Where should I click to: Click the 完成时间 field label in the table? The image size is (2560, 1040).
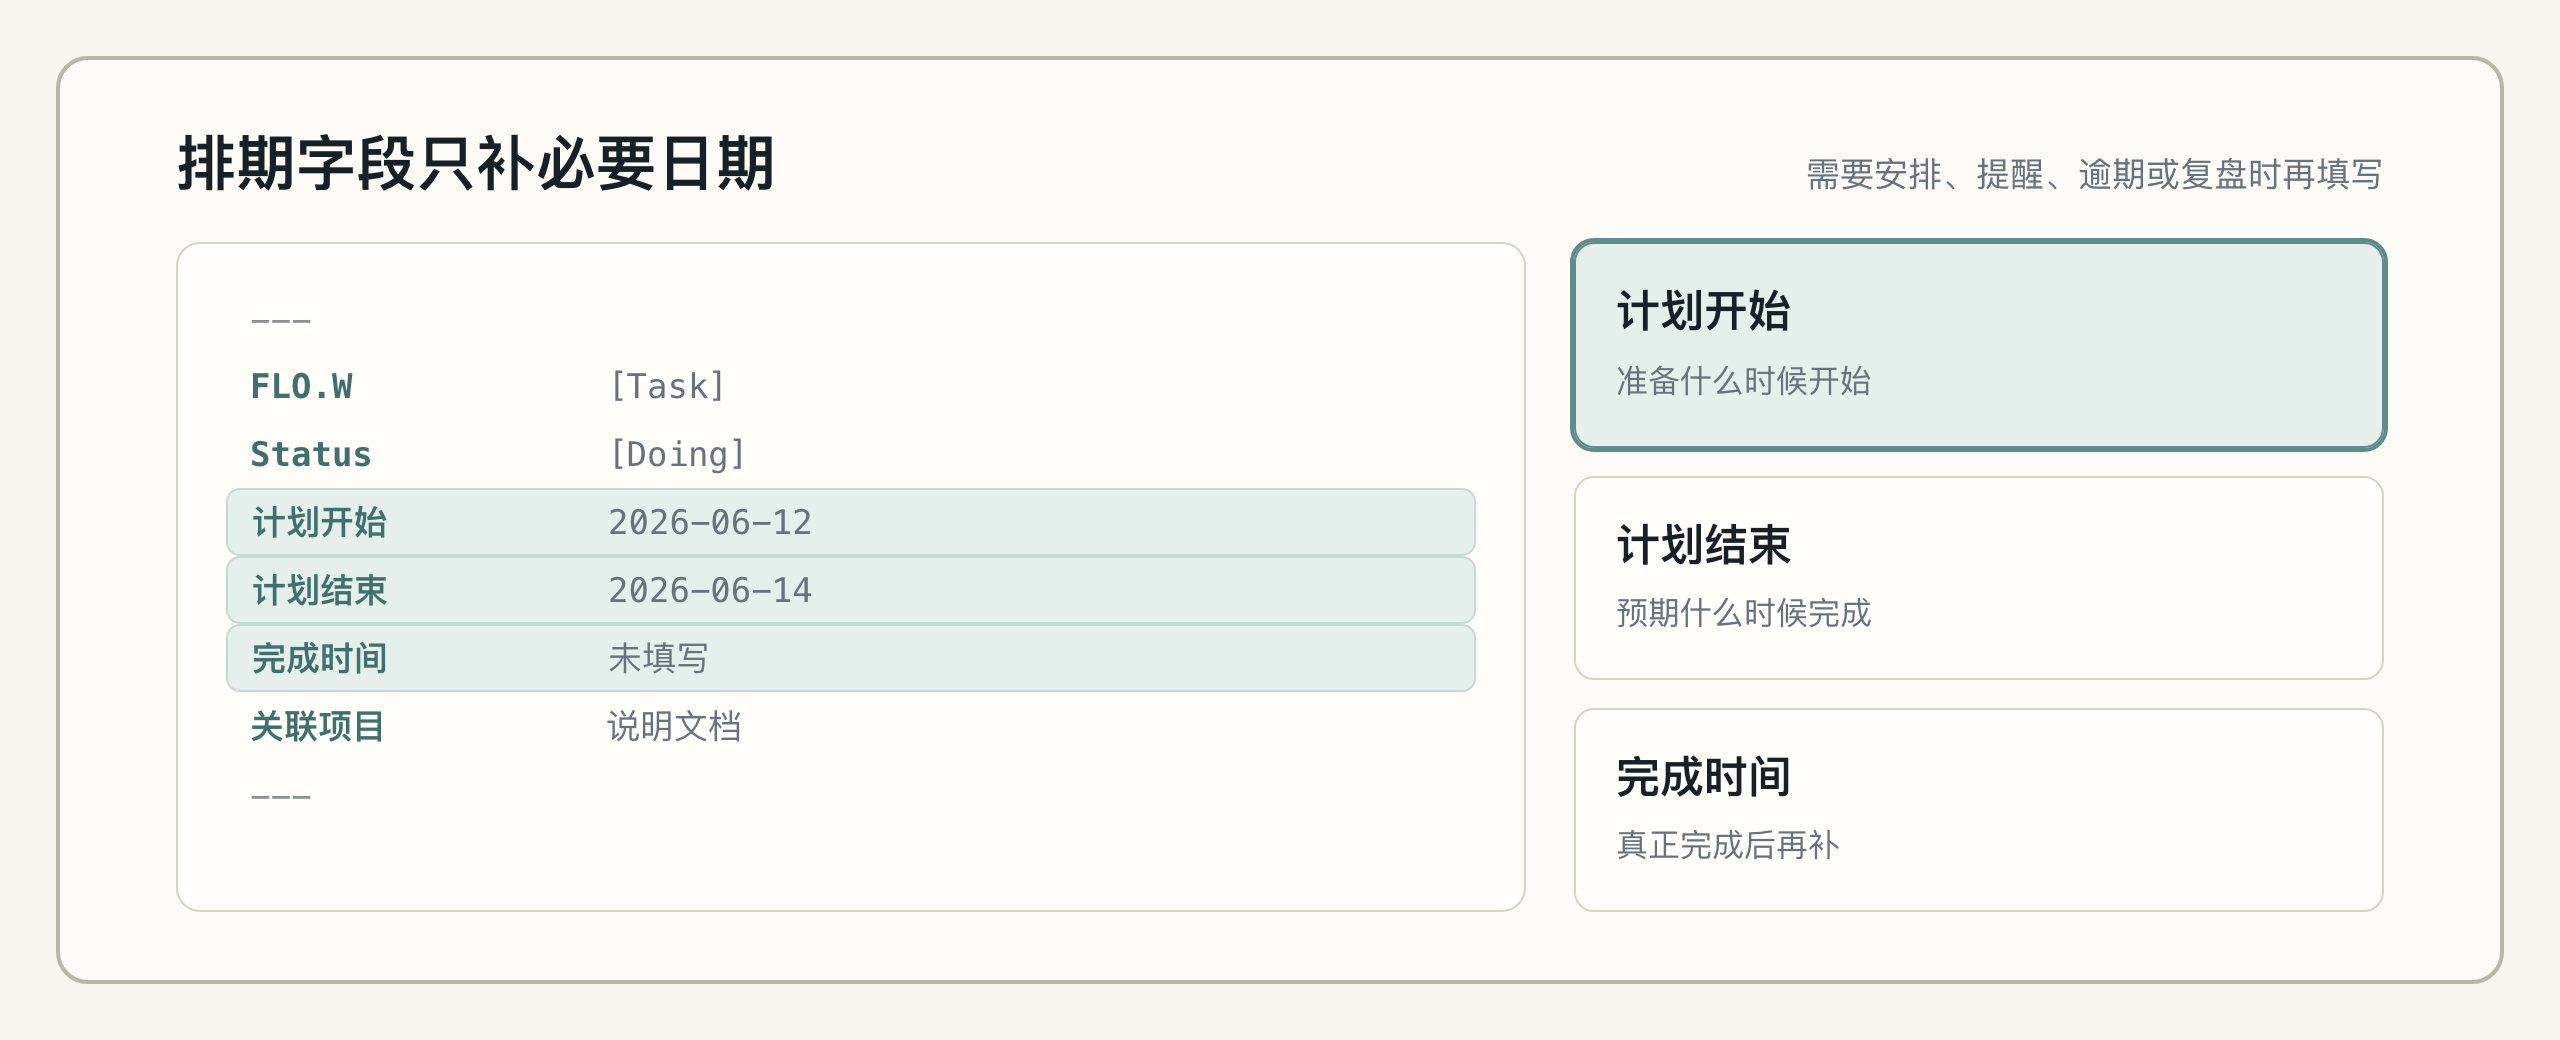[x=319, y=658]
